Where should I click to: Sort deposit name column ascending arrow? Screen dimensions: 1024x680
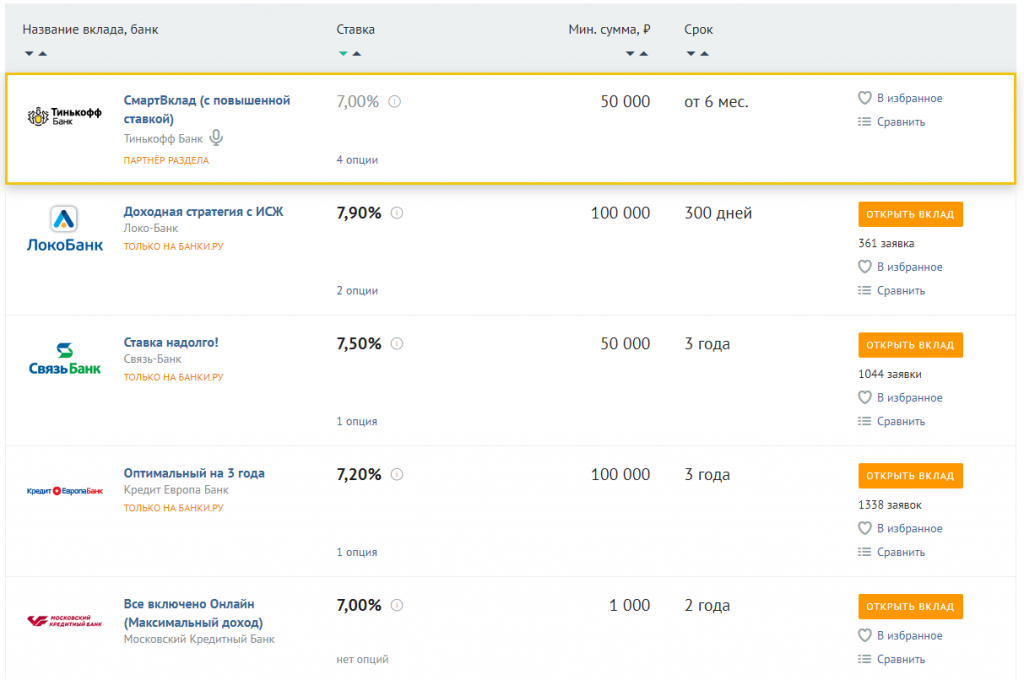pos(42,54)
